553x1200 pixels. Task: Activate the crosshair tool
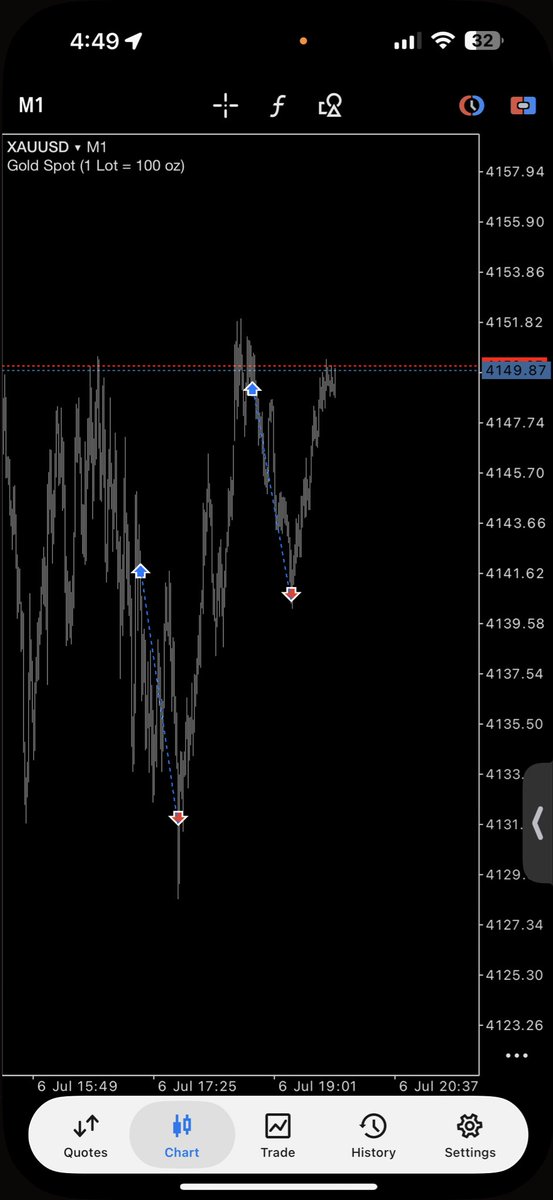[226, 106]
